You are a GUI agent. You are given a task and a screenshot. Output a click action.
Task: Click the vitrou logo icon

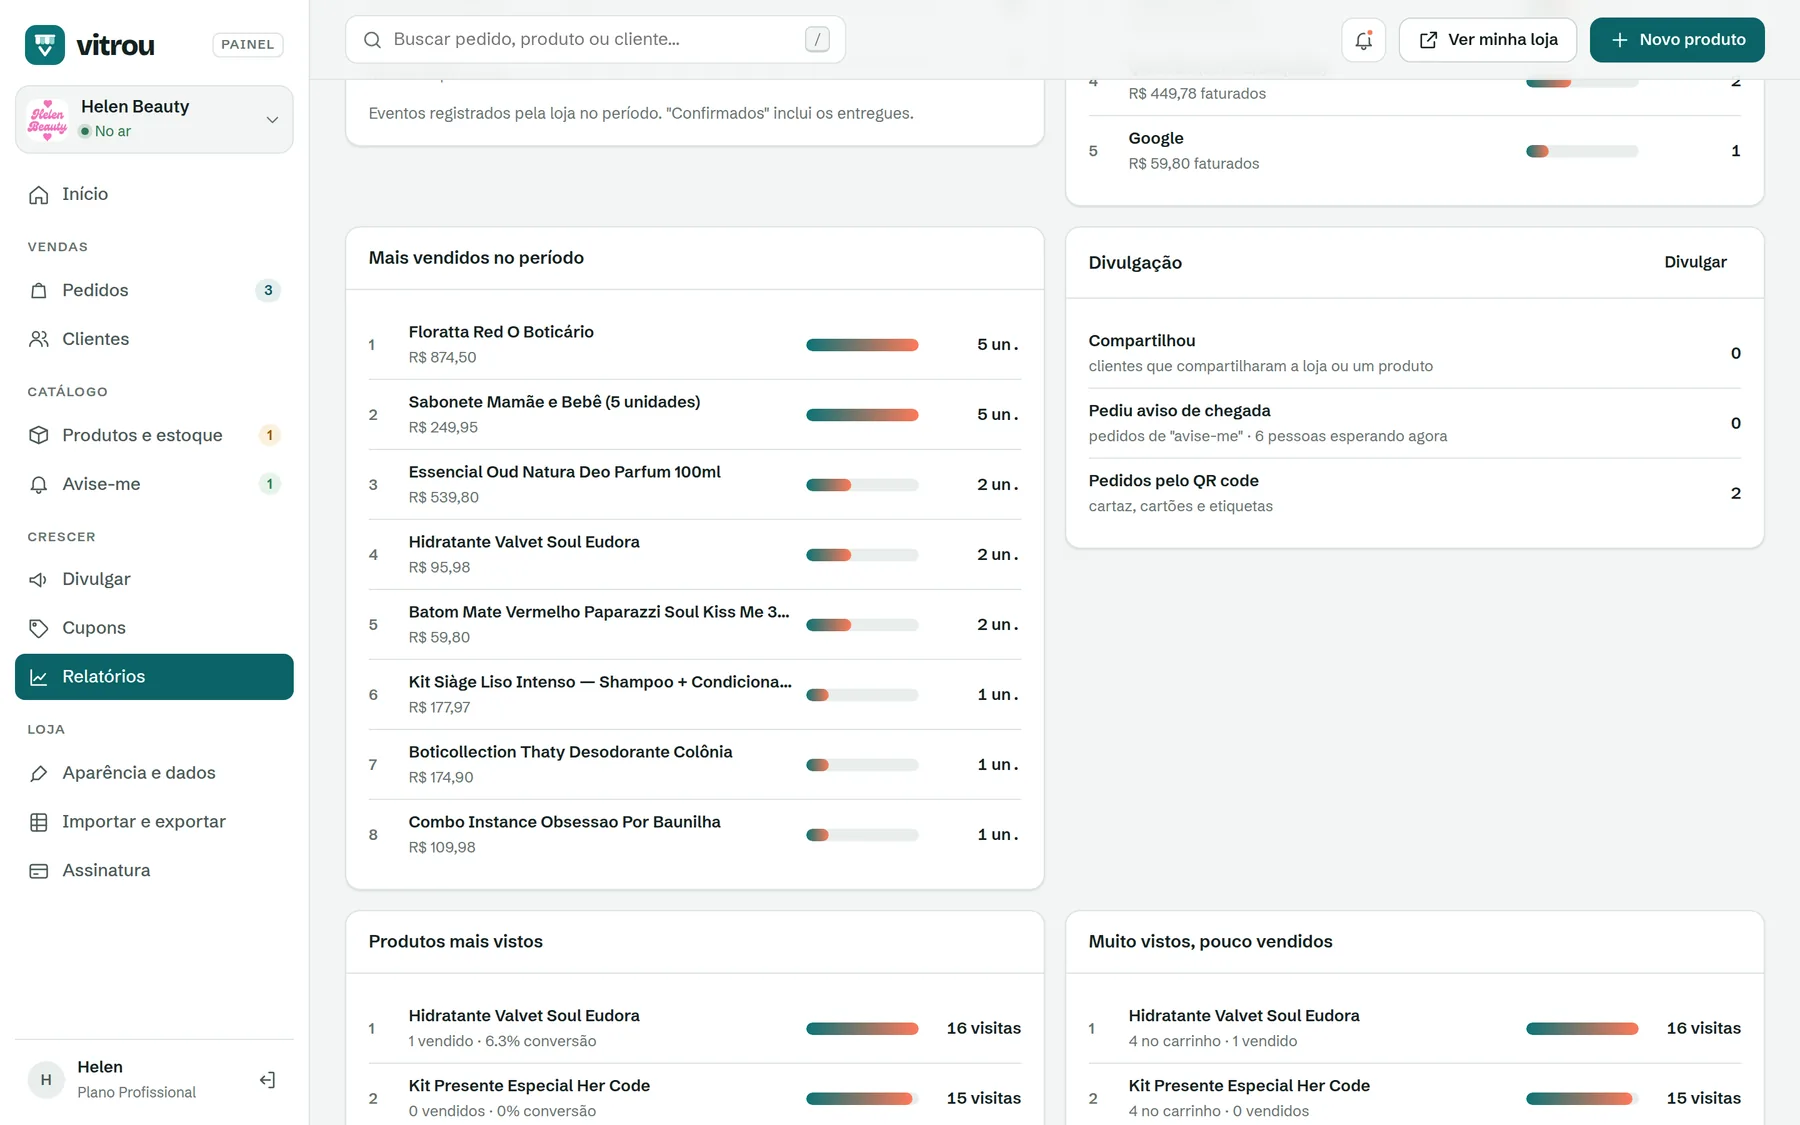pyautogui.click(x=45, y=44)
